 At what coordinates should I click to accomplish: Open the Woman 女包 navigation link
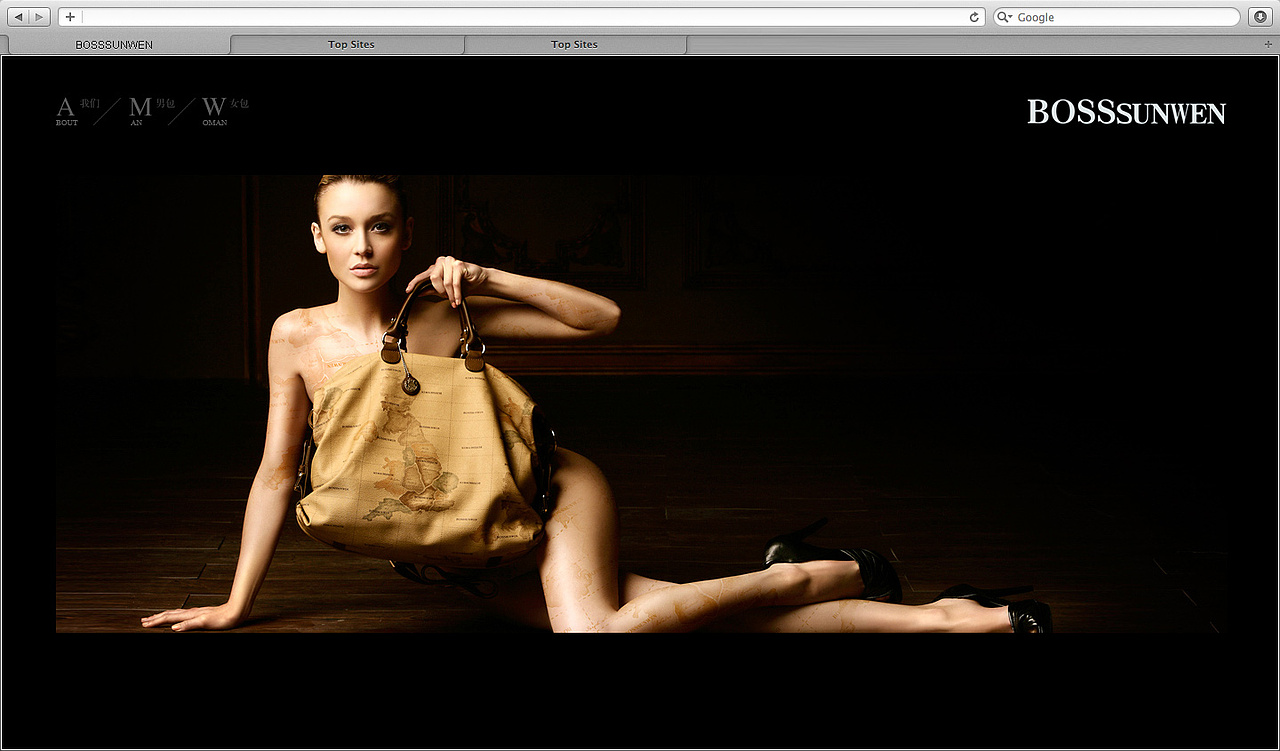pos(225,110)
